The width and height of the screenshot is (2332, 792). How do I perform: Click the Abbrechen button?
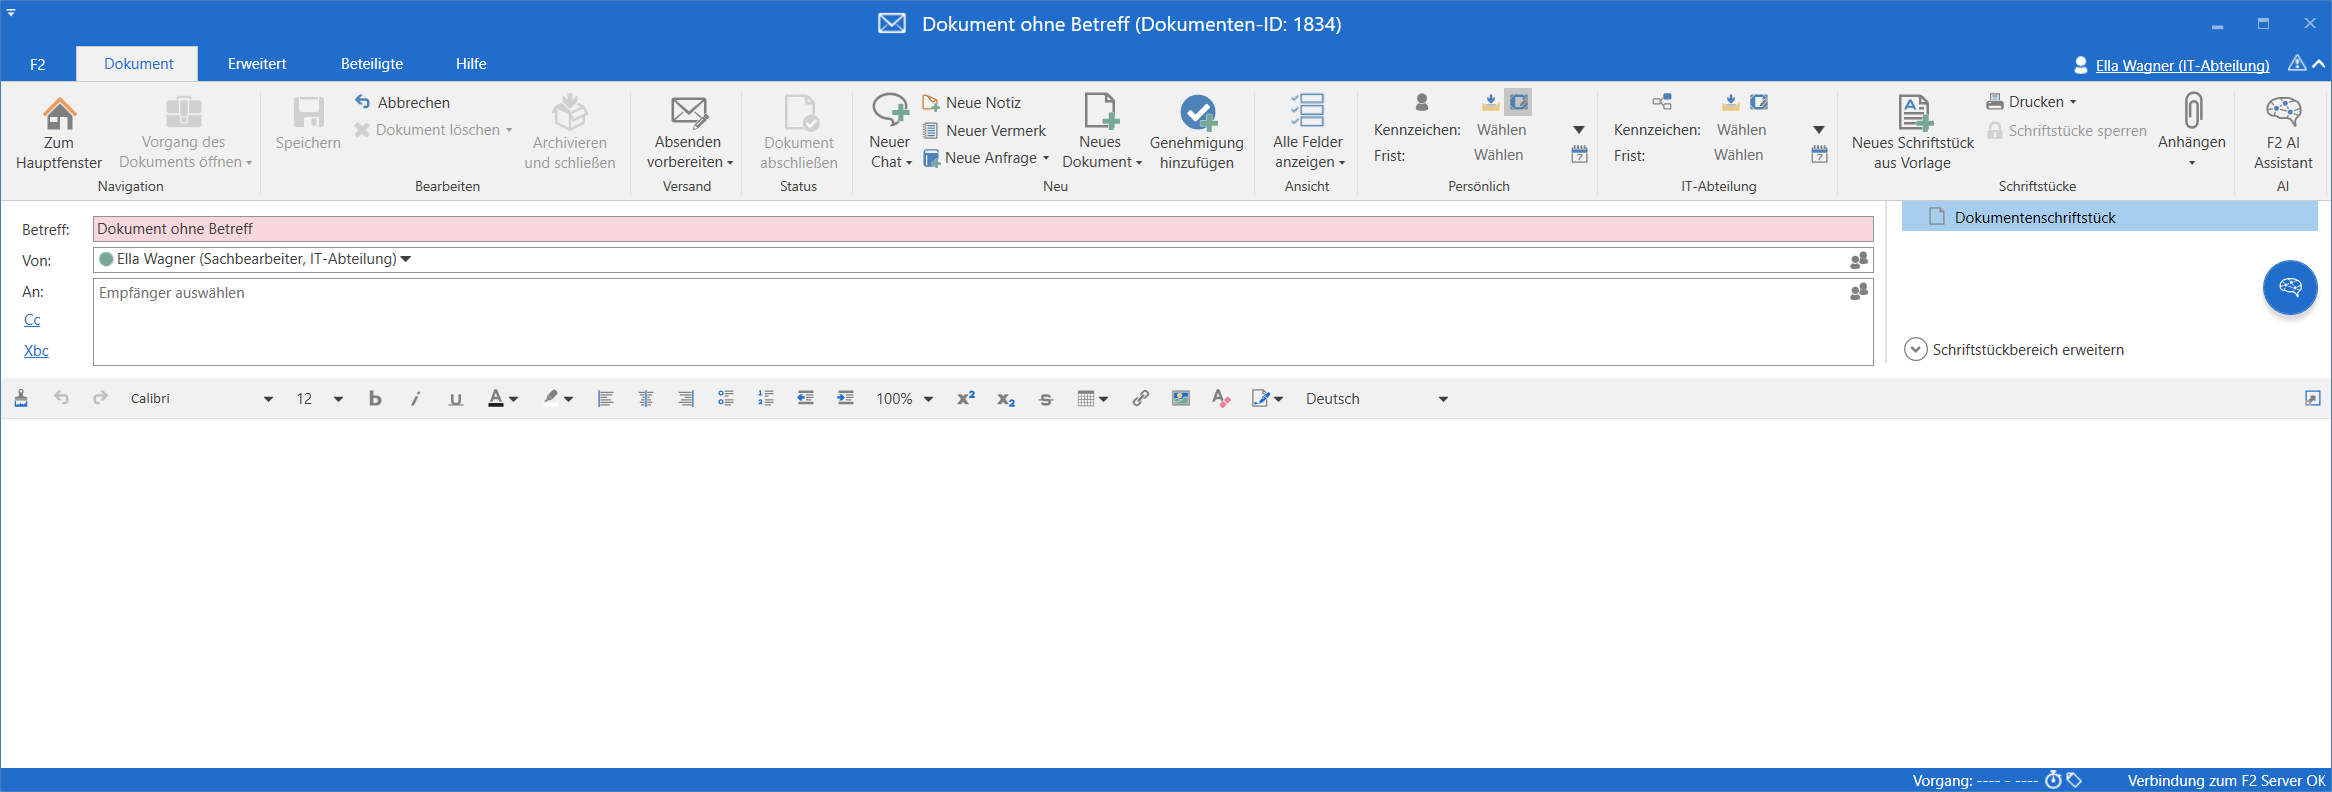(403, 102)
